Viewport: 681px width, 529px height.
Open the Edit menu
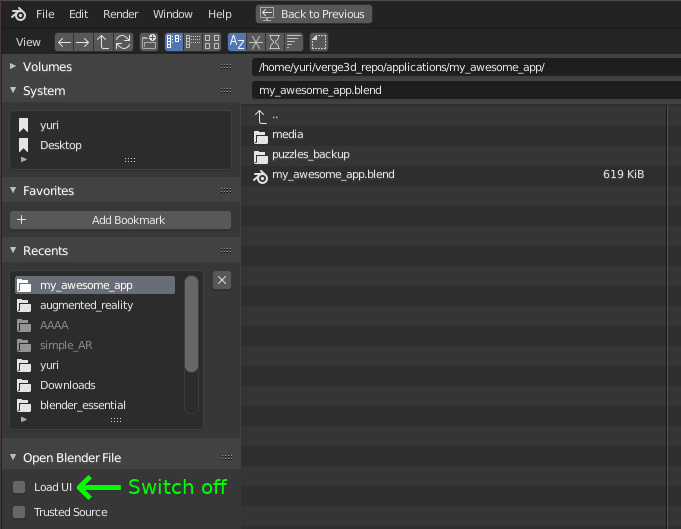tap(79, 14)
